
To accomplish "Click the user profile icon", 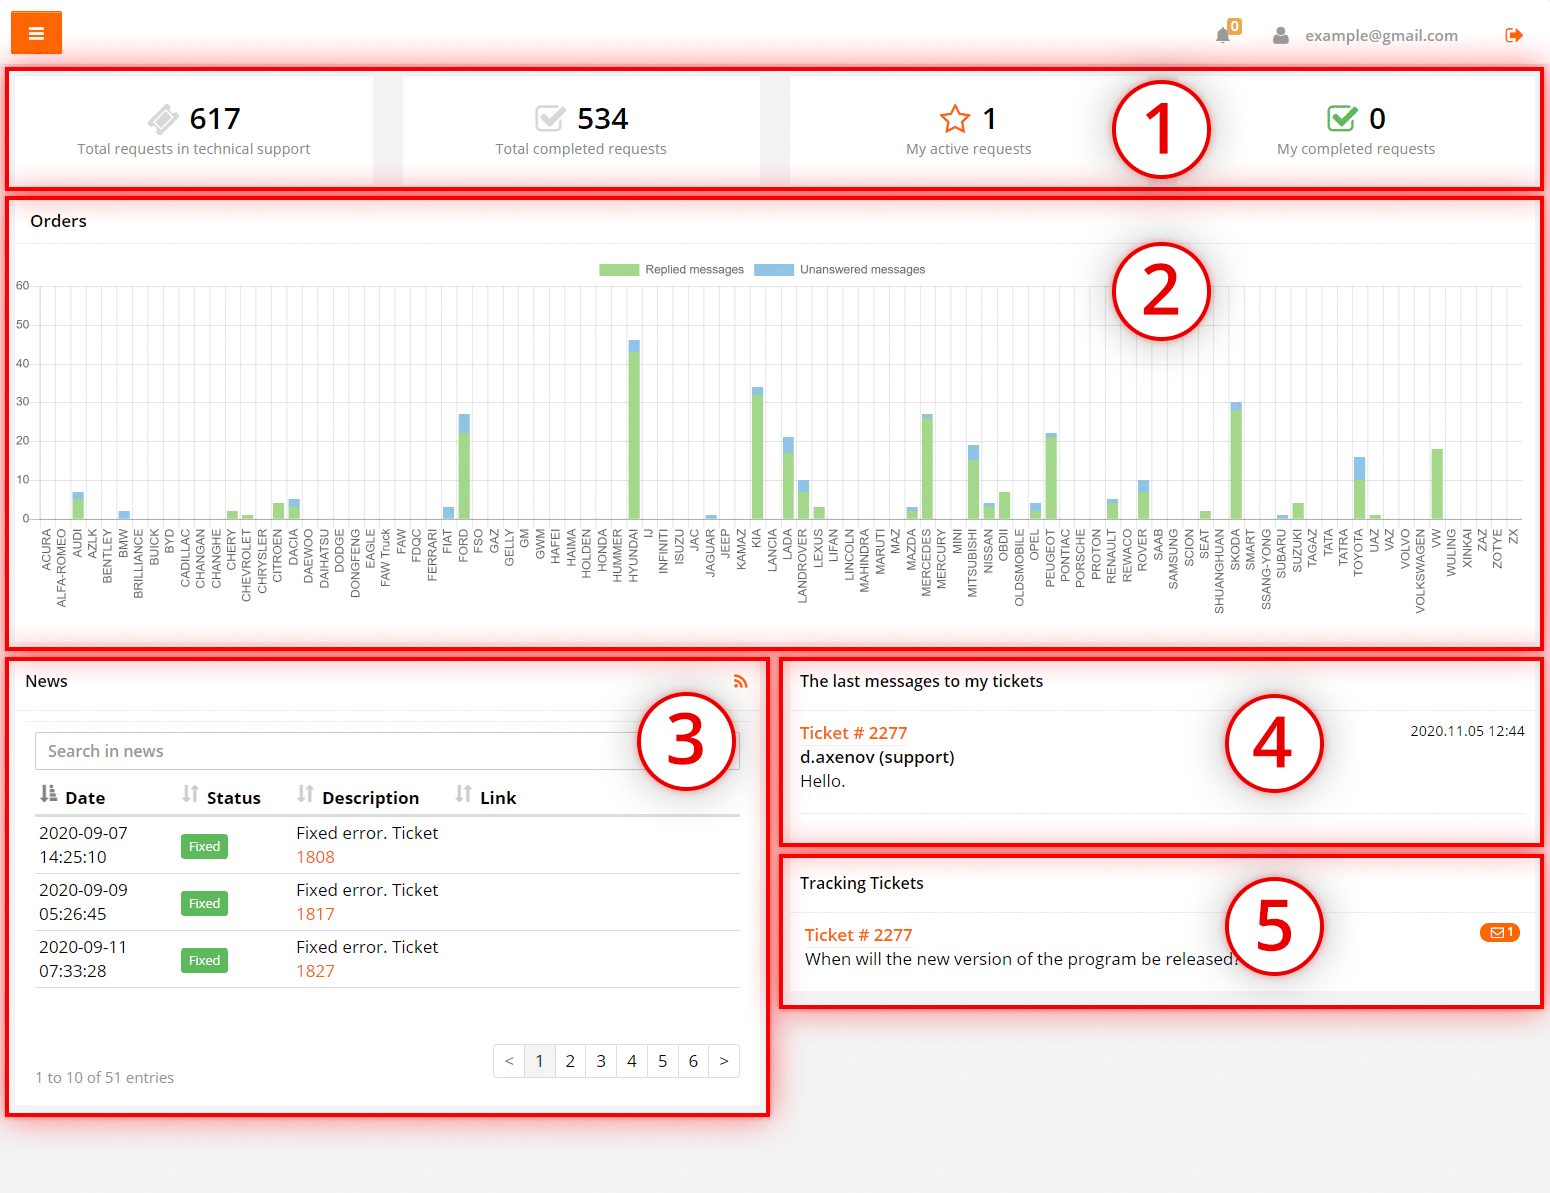I will click(x=1280, y=36).
